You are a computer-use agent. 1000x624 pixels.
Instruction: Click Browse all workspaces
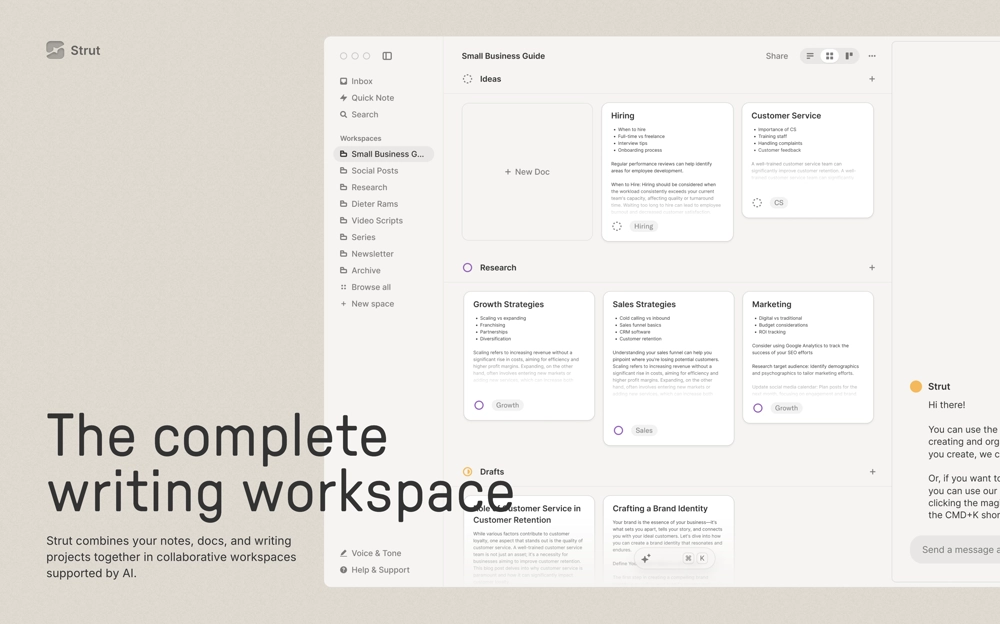click(365, 287)
